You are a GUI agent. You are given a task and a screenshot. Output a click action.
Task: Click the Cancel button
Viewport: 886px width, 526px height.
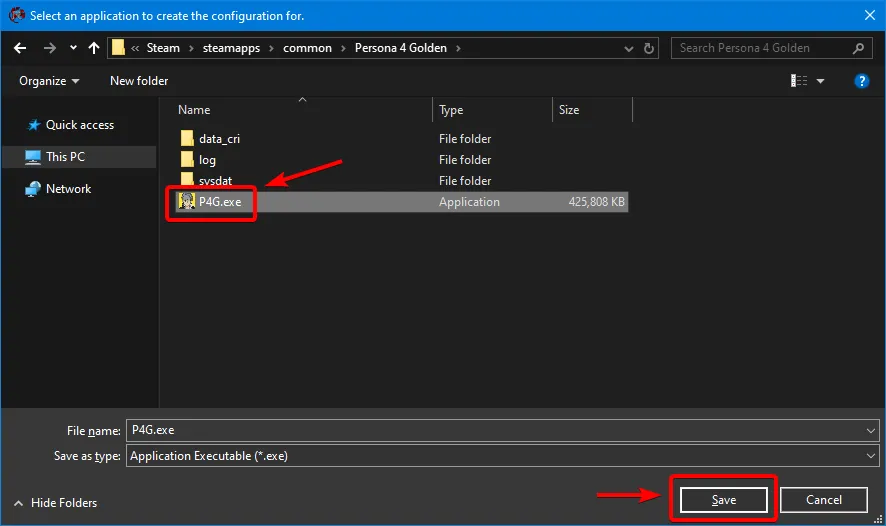pos(824,500)
